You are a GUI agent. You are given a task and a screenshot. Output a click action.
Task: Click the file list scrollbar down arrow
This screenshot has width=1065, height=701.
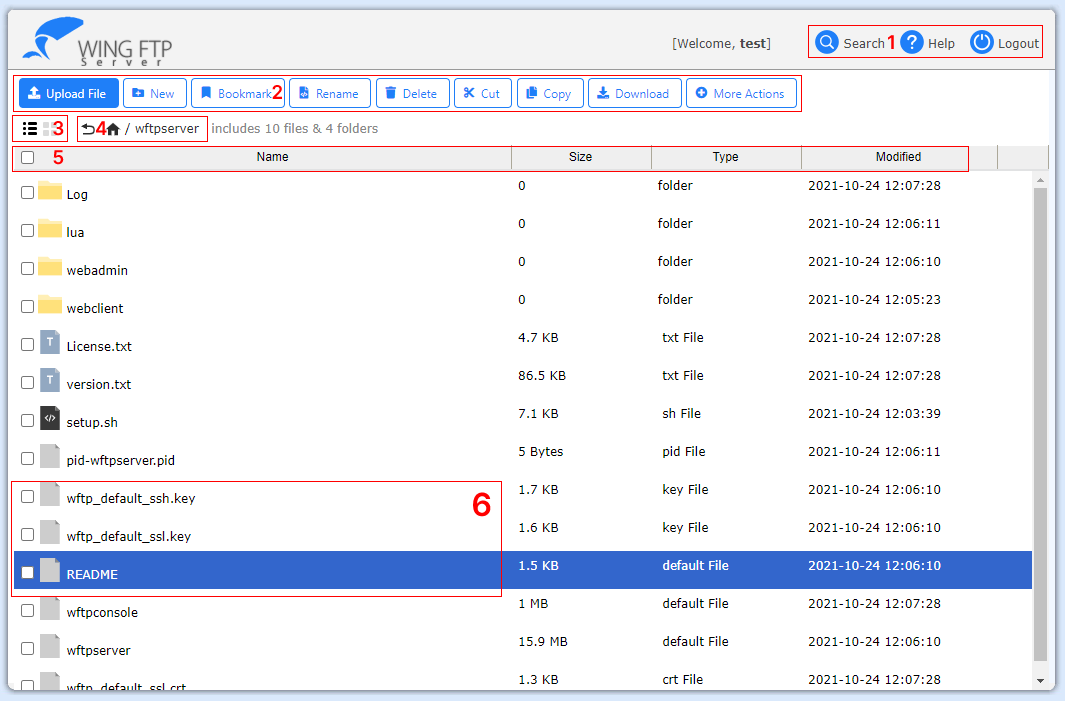pyautogui.click(x=1040, y=681)
